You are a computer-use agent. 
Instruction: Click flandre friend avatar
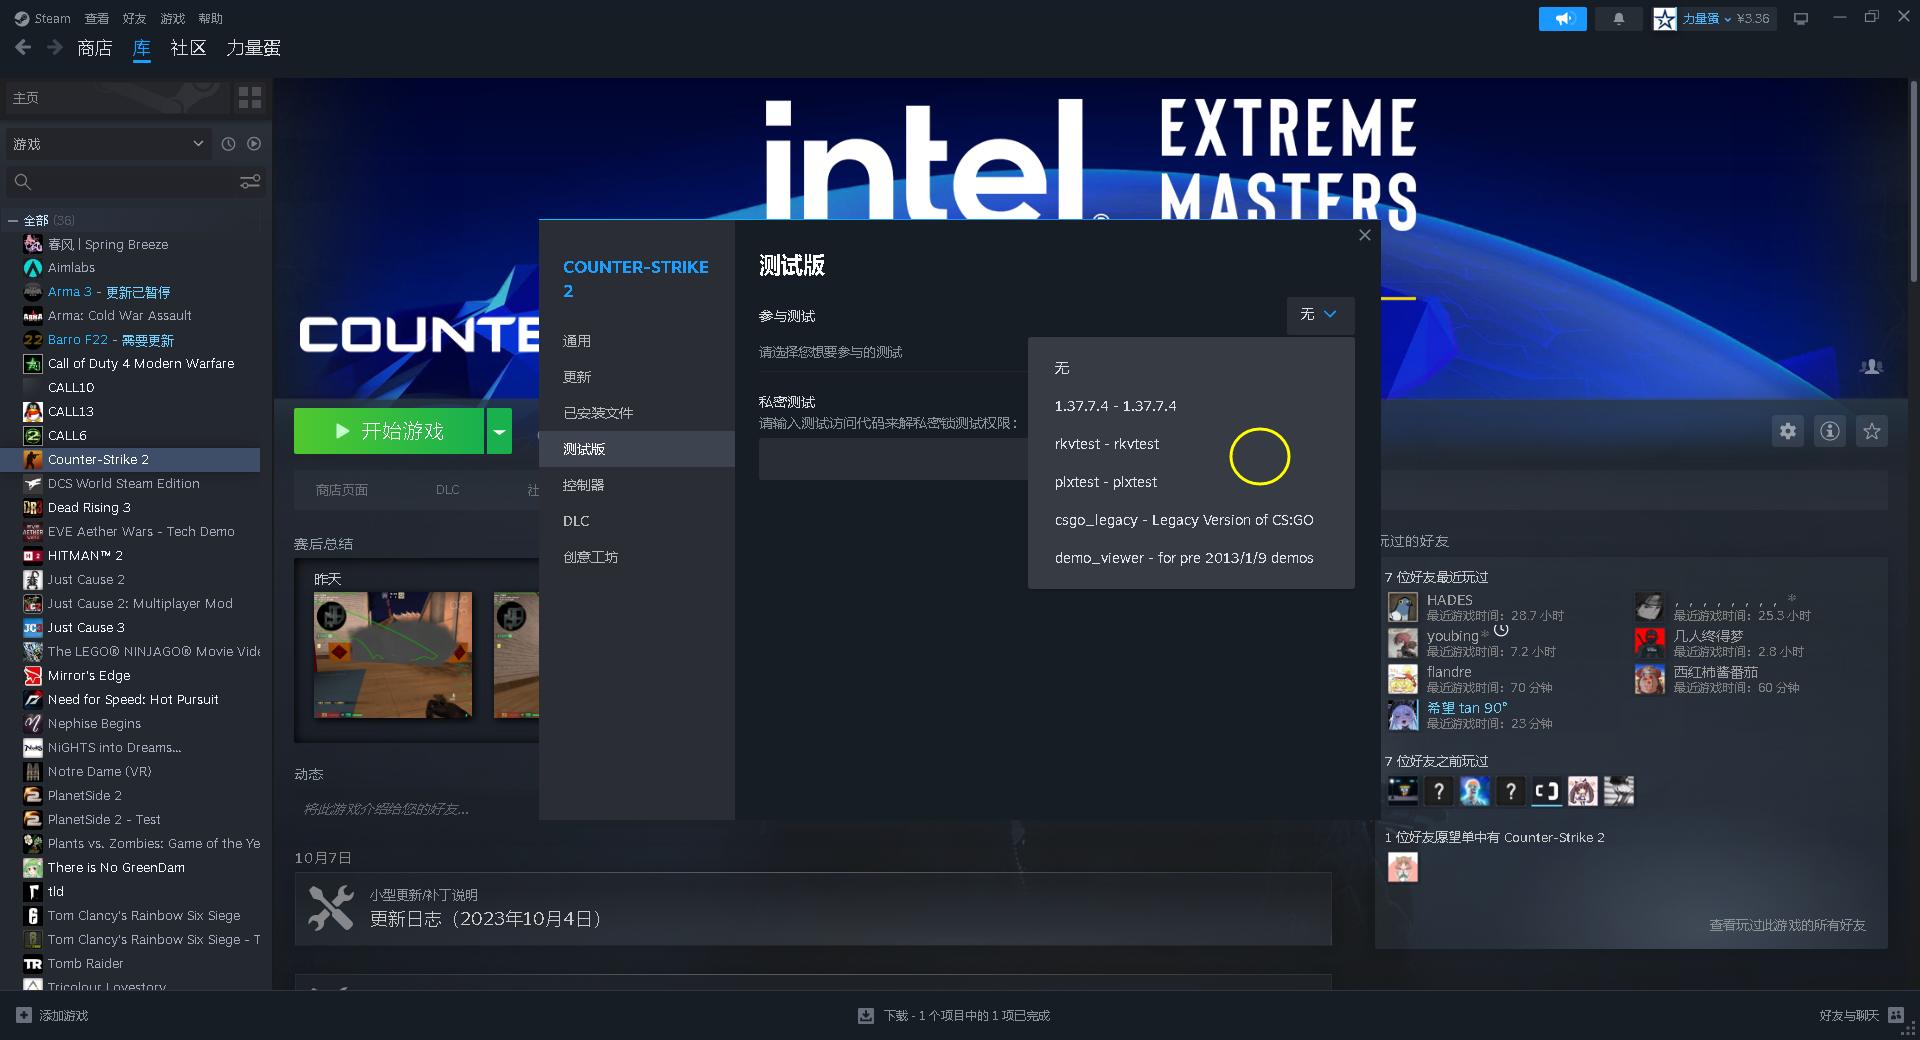pos(1403,679)
